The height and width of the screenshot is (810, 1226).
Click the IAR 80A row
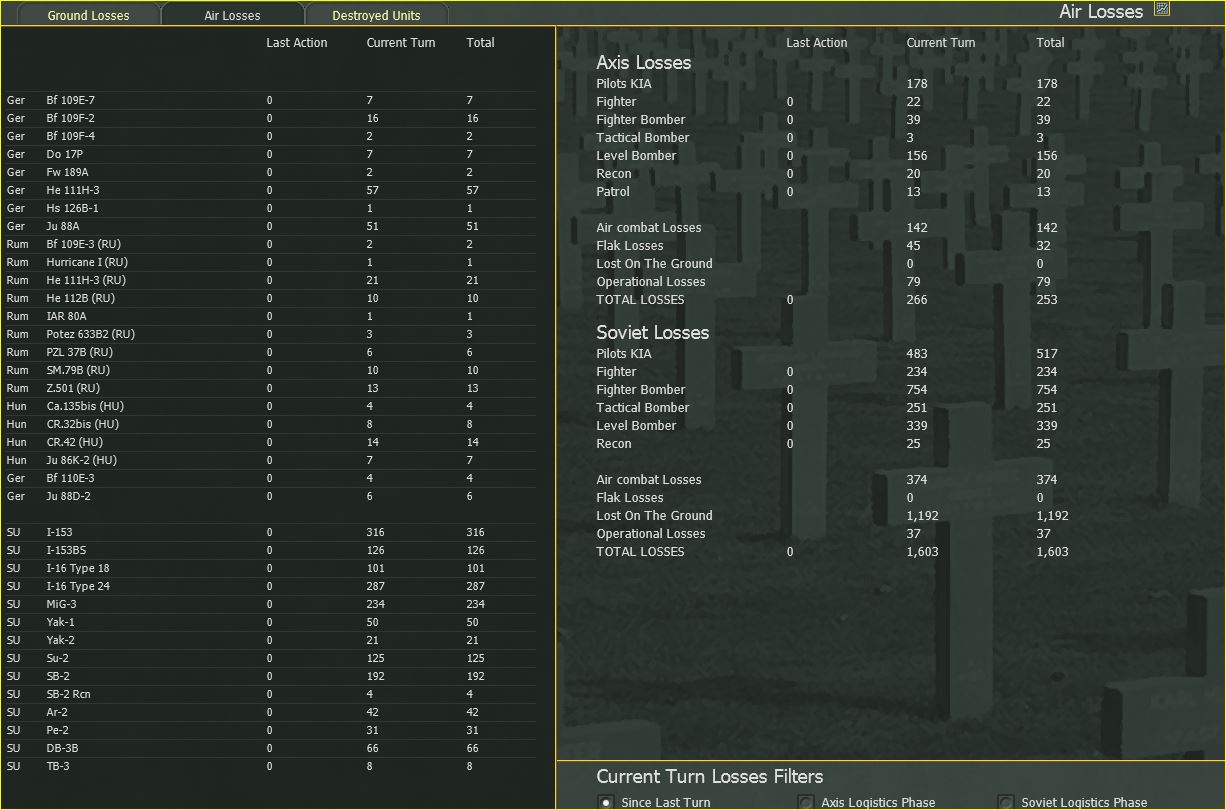pyautogui.click(x=270, y=316)
